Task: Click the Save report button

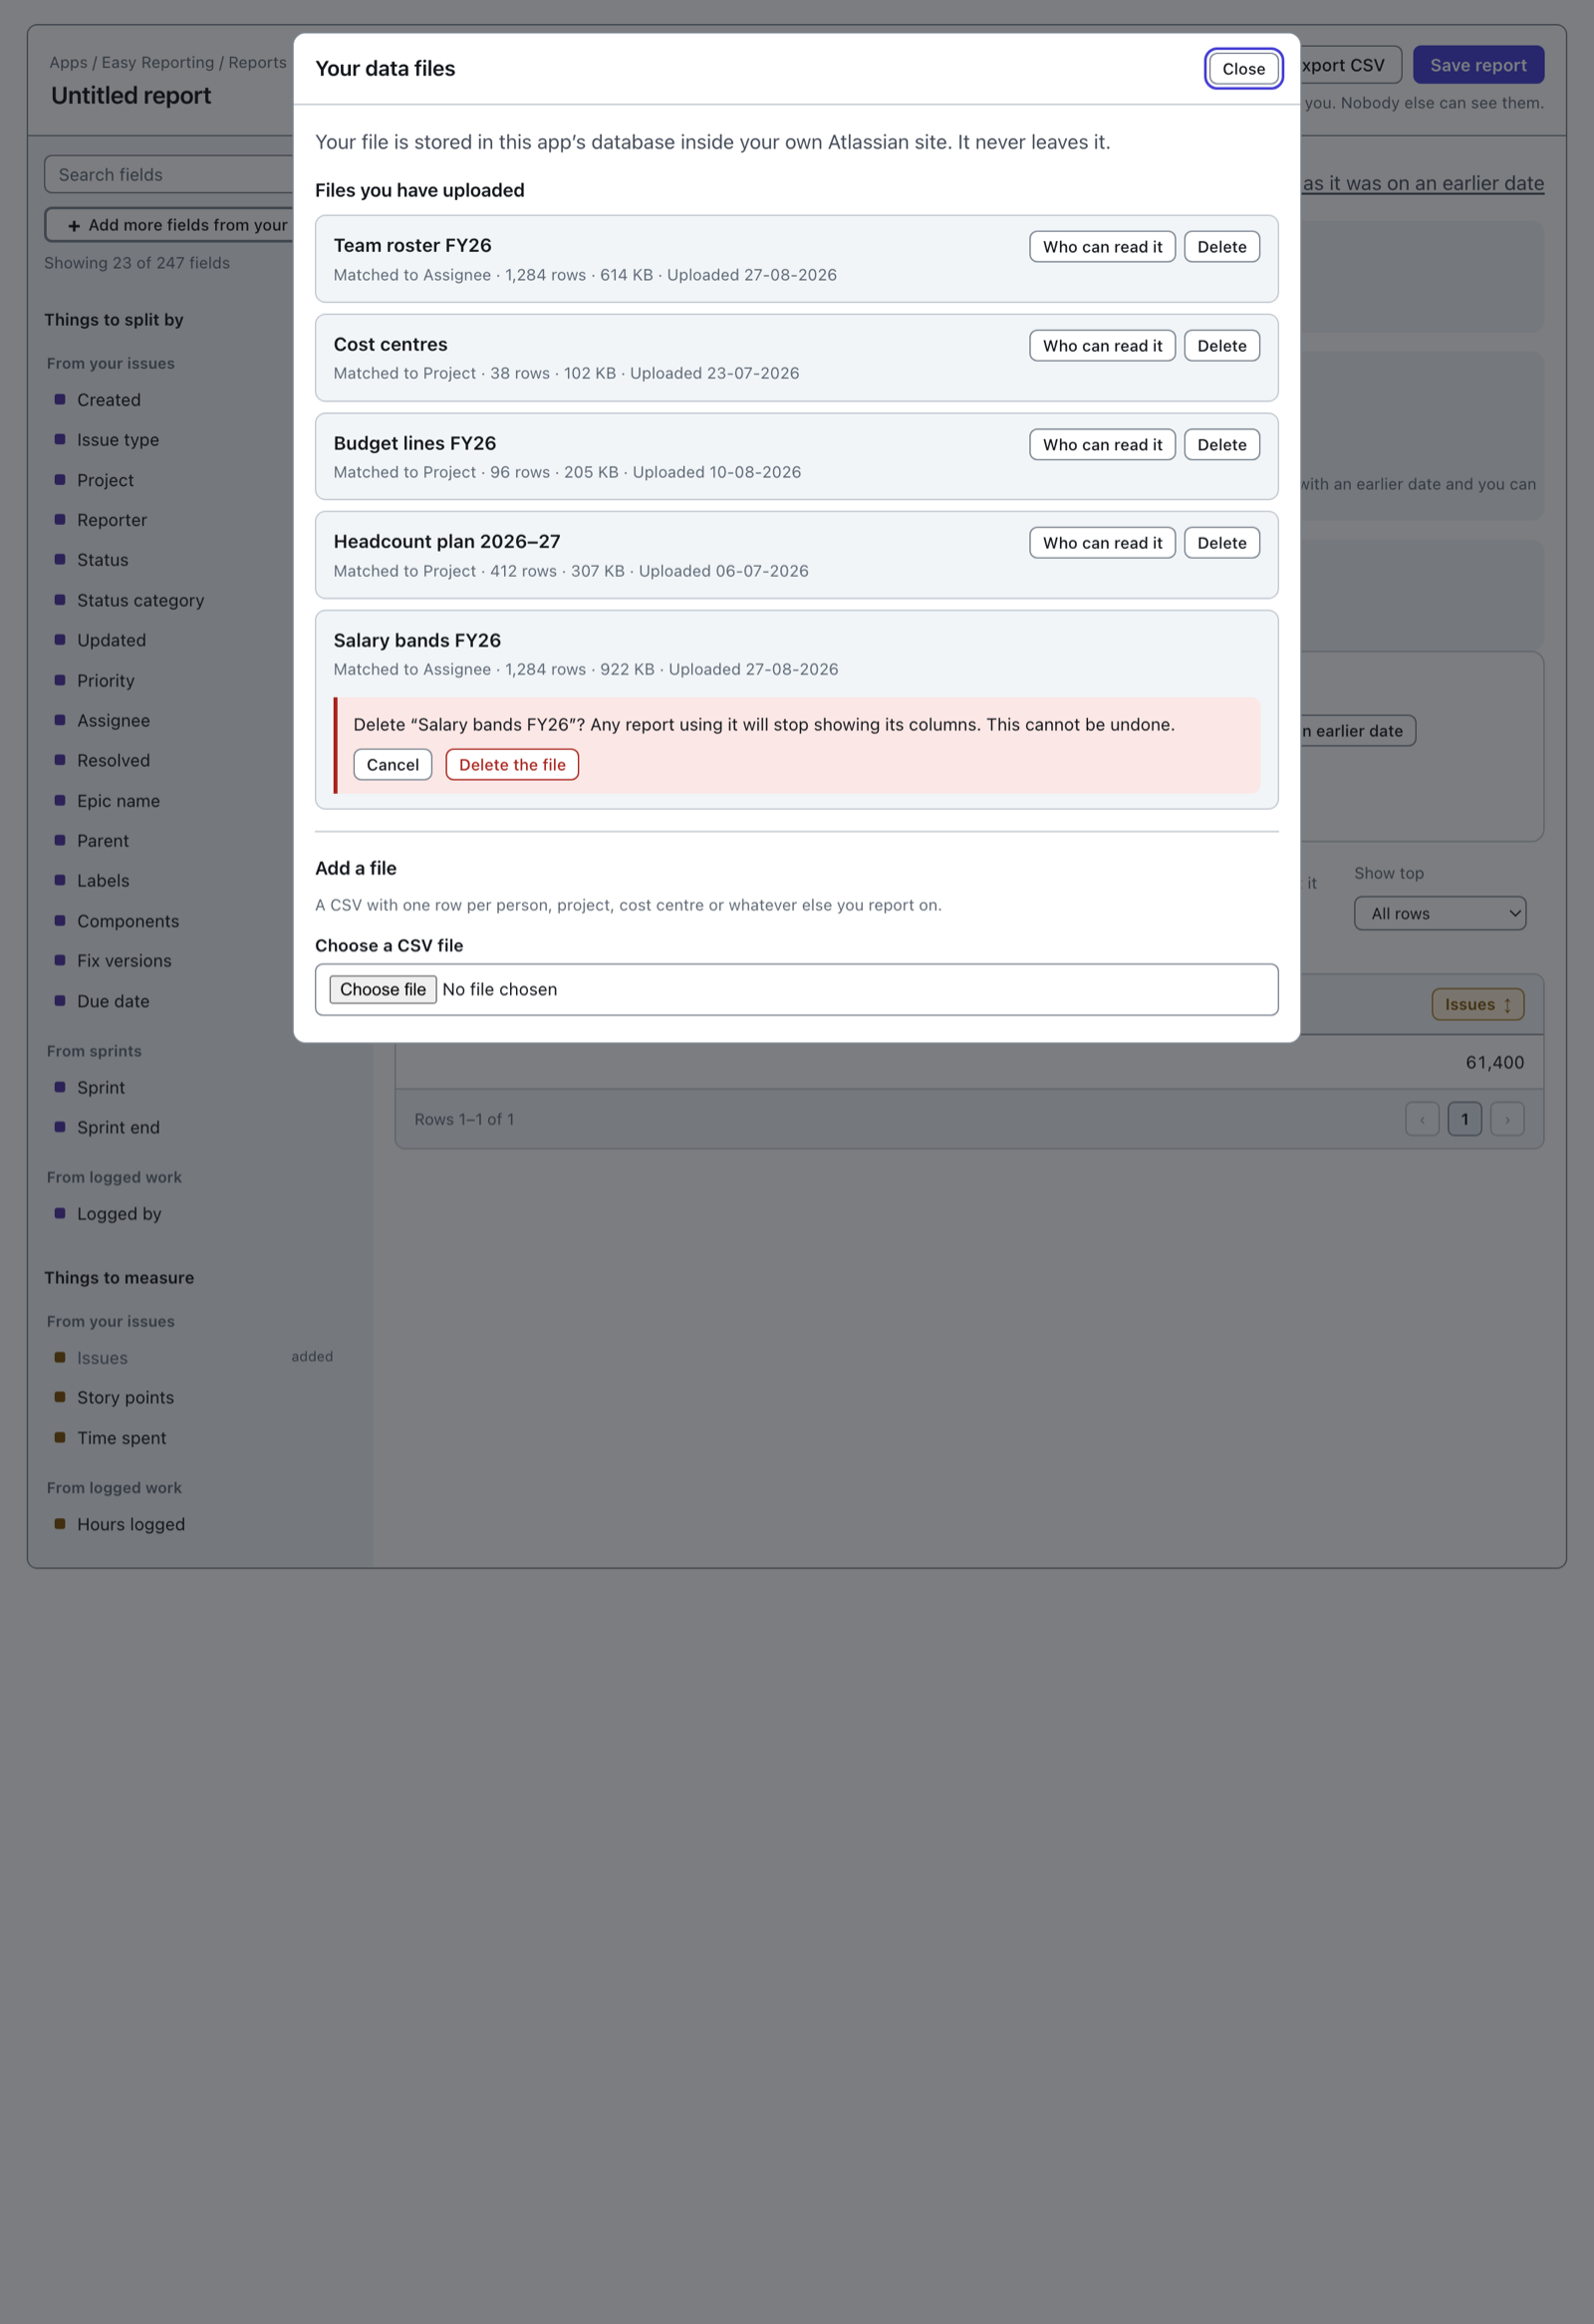Action: 1477,65
